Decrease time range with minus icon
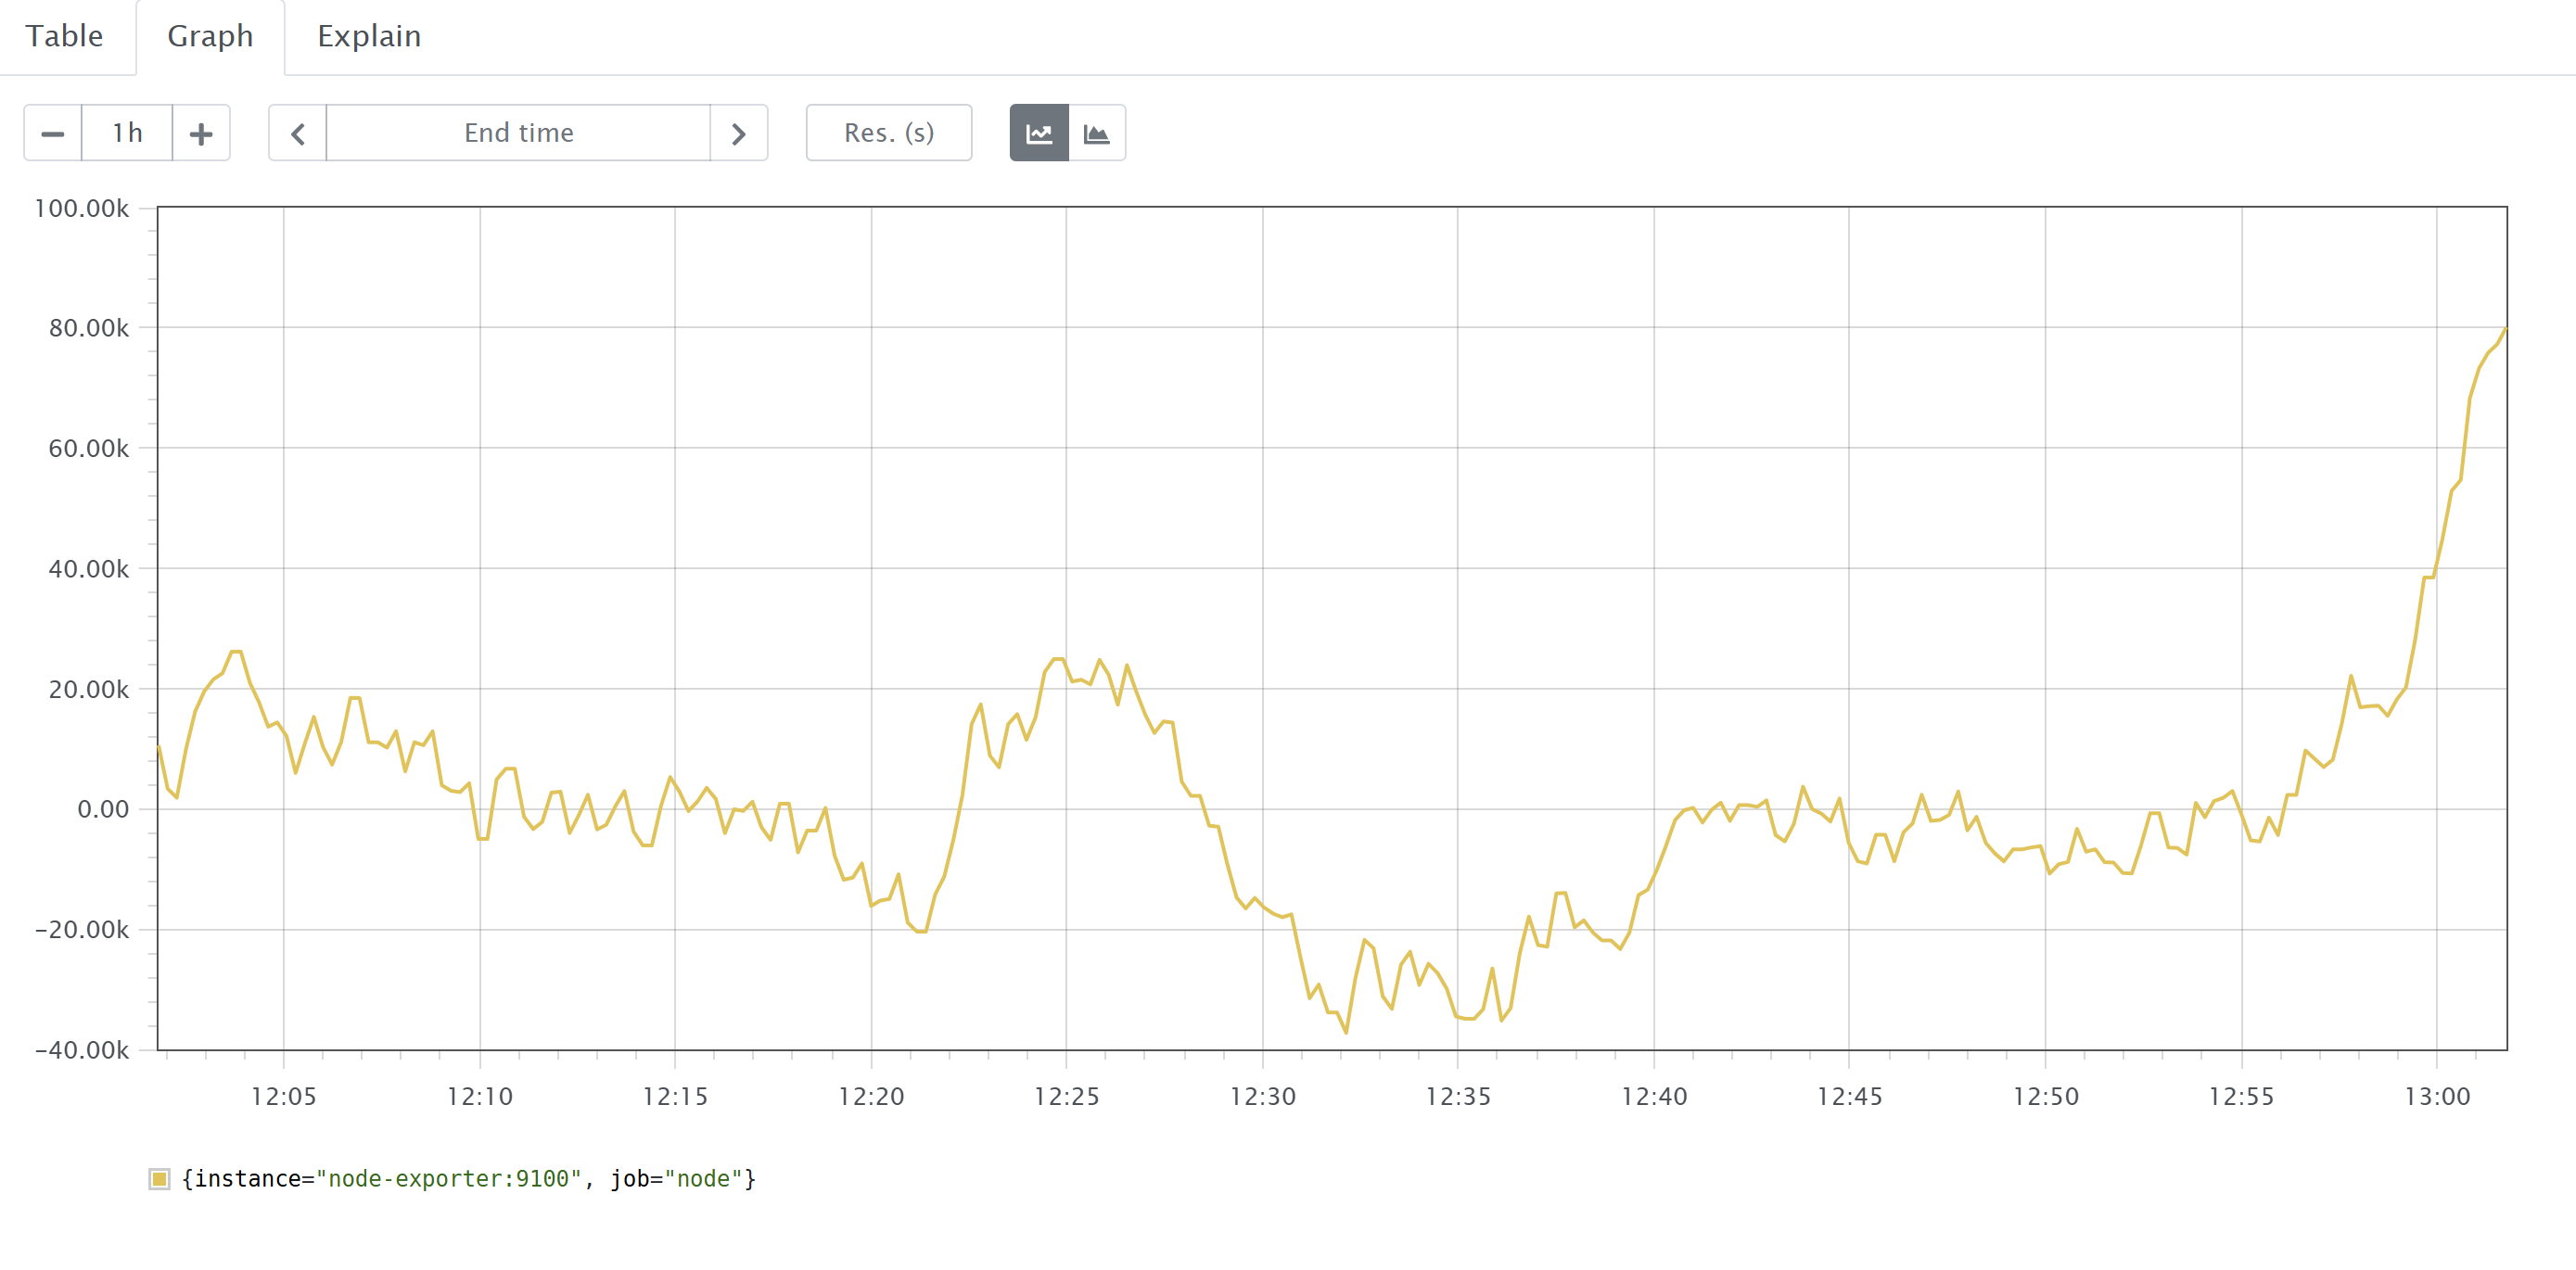This screenshot has width=2576, height=1270. click(x=53, y=133)
